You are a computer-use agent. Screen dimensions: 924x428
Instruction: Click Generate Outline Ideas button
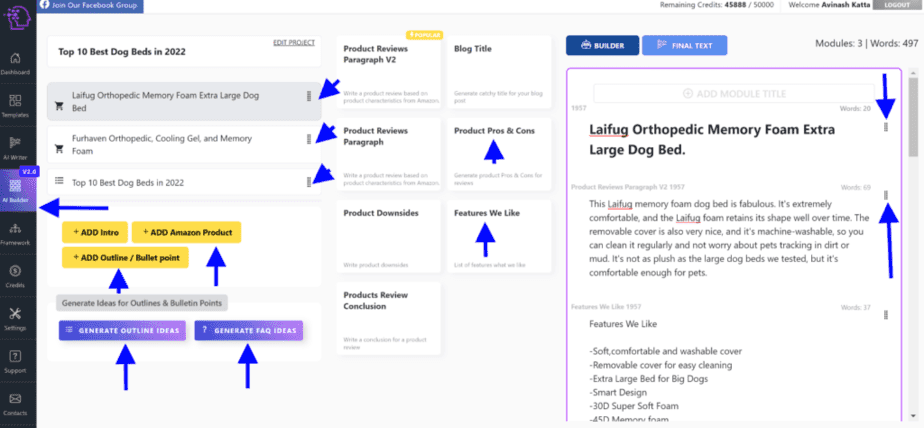coord(123,331)
